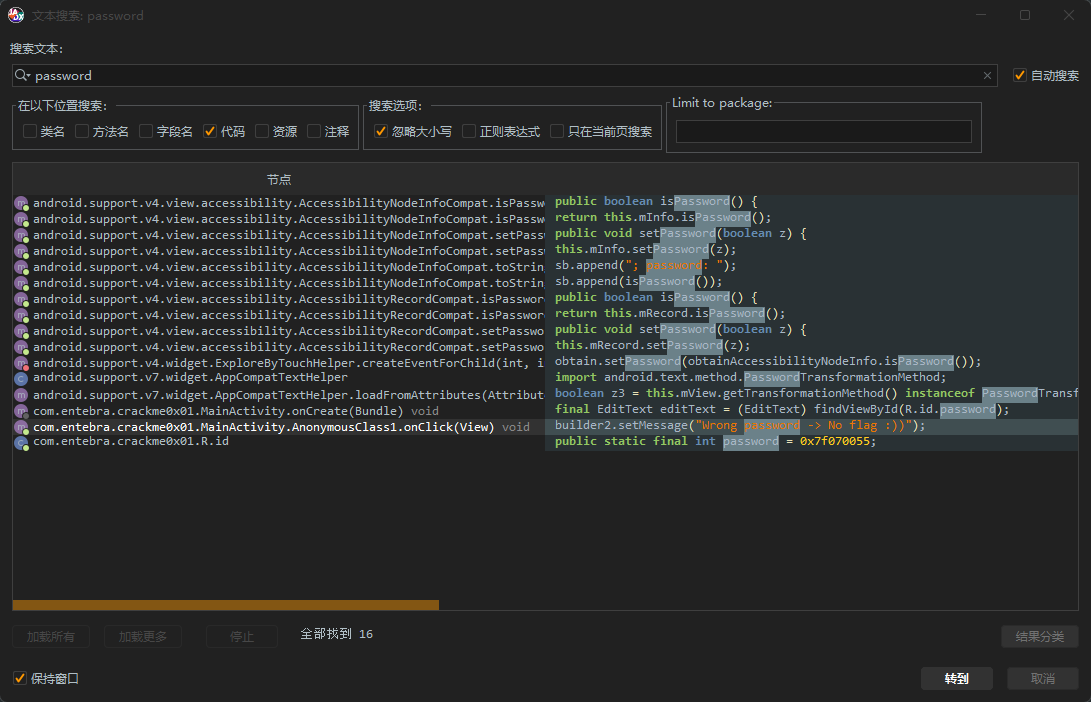Click the 节点 column header
The image size is (1091, 702).
tap(279, 180)
